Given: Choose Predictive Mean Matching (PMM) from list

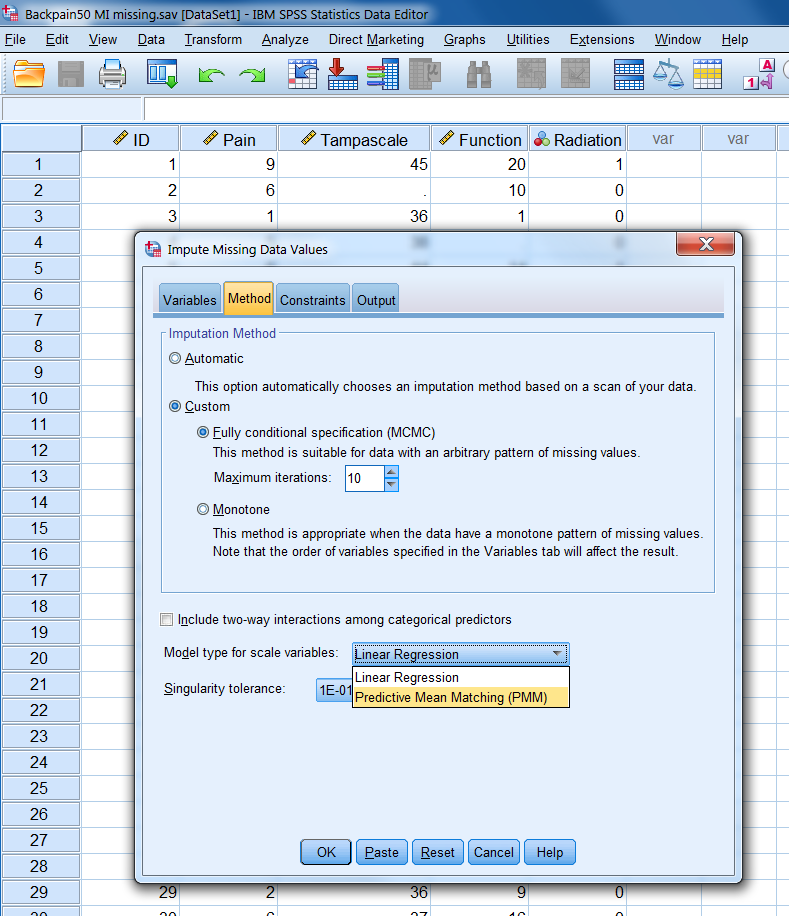Looking at the screenshot, I should pyautogui.click(x=451, y=697).
